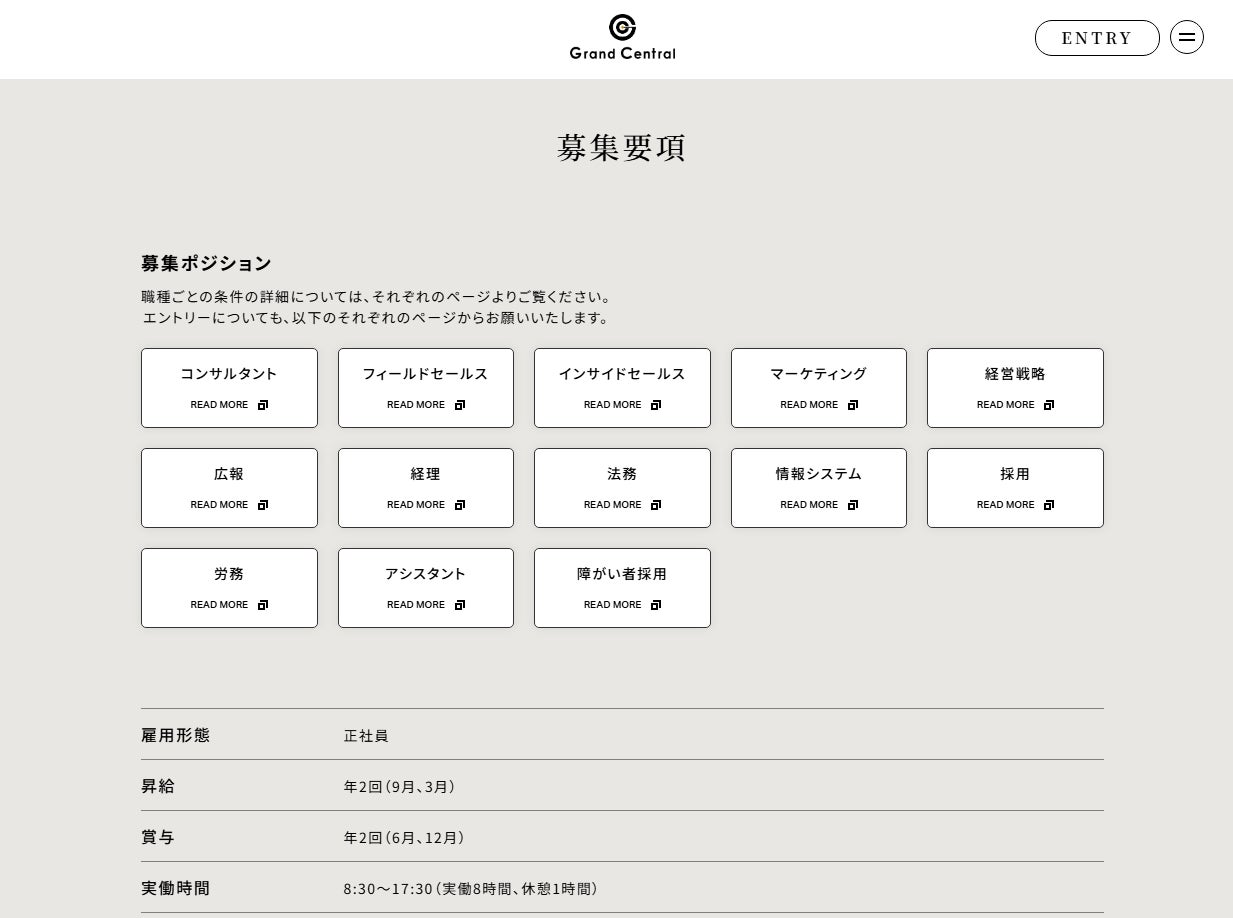Screen dimensions: 1233x918
Task: Click external-link icon under 情報システム
Action: point(853,505)
